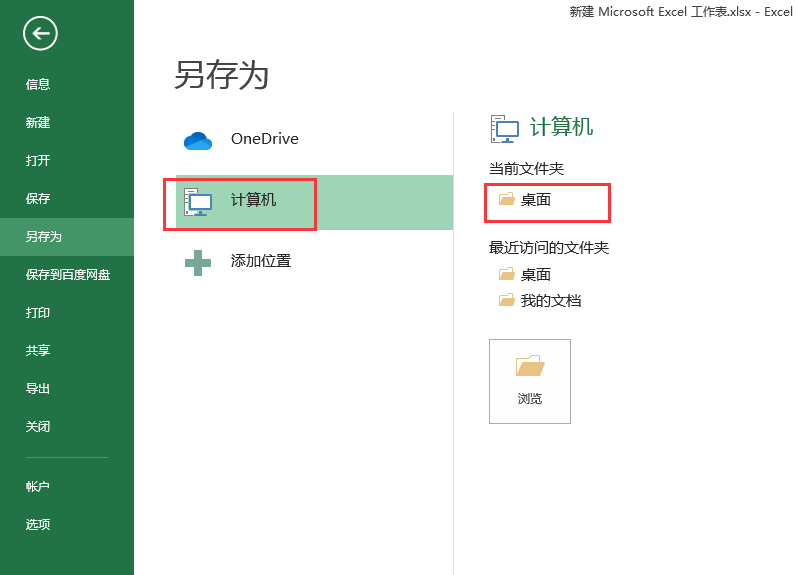The image size is (810, 575).
Task: Click the folder icon on 浏览 button
Action: coord(530,366)
